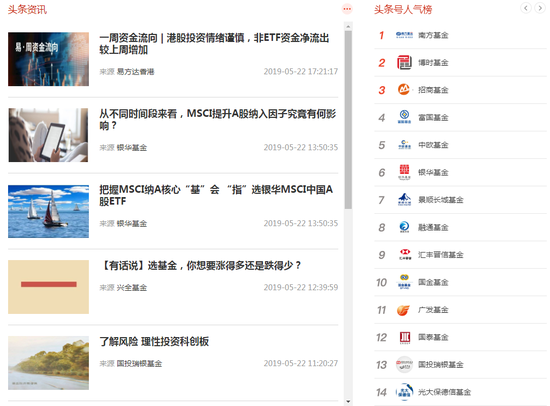Click source name 易方达香港
Screen dimensions: 550x406
pyautogui.click(x=135, y=72)
